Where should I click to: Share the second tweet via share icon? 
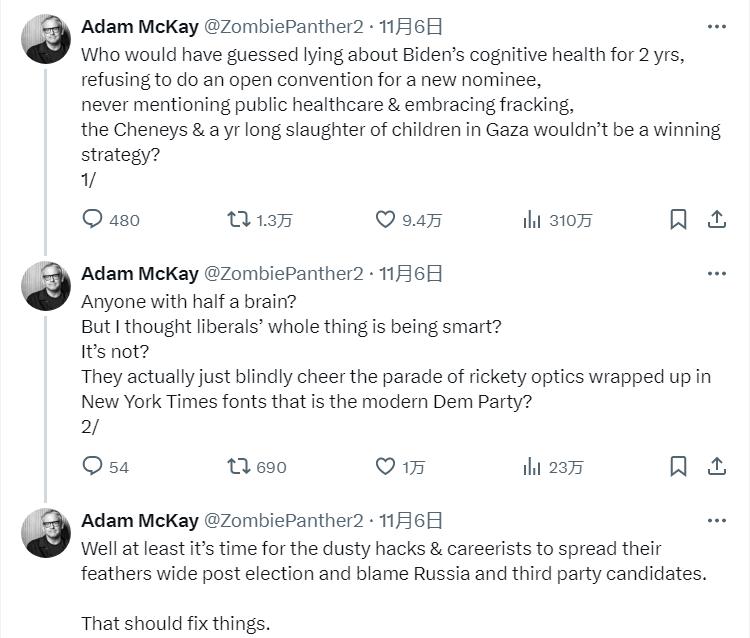pyautogui.click(x=717, y=466)
